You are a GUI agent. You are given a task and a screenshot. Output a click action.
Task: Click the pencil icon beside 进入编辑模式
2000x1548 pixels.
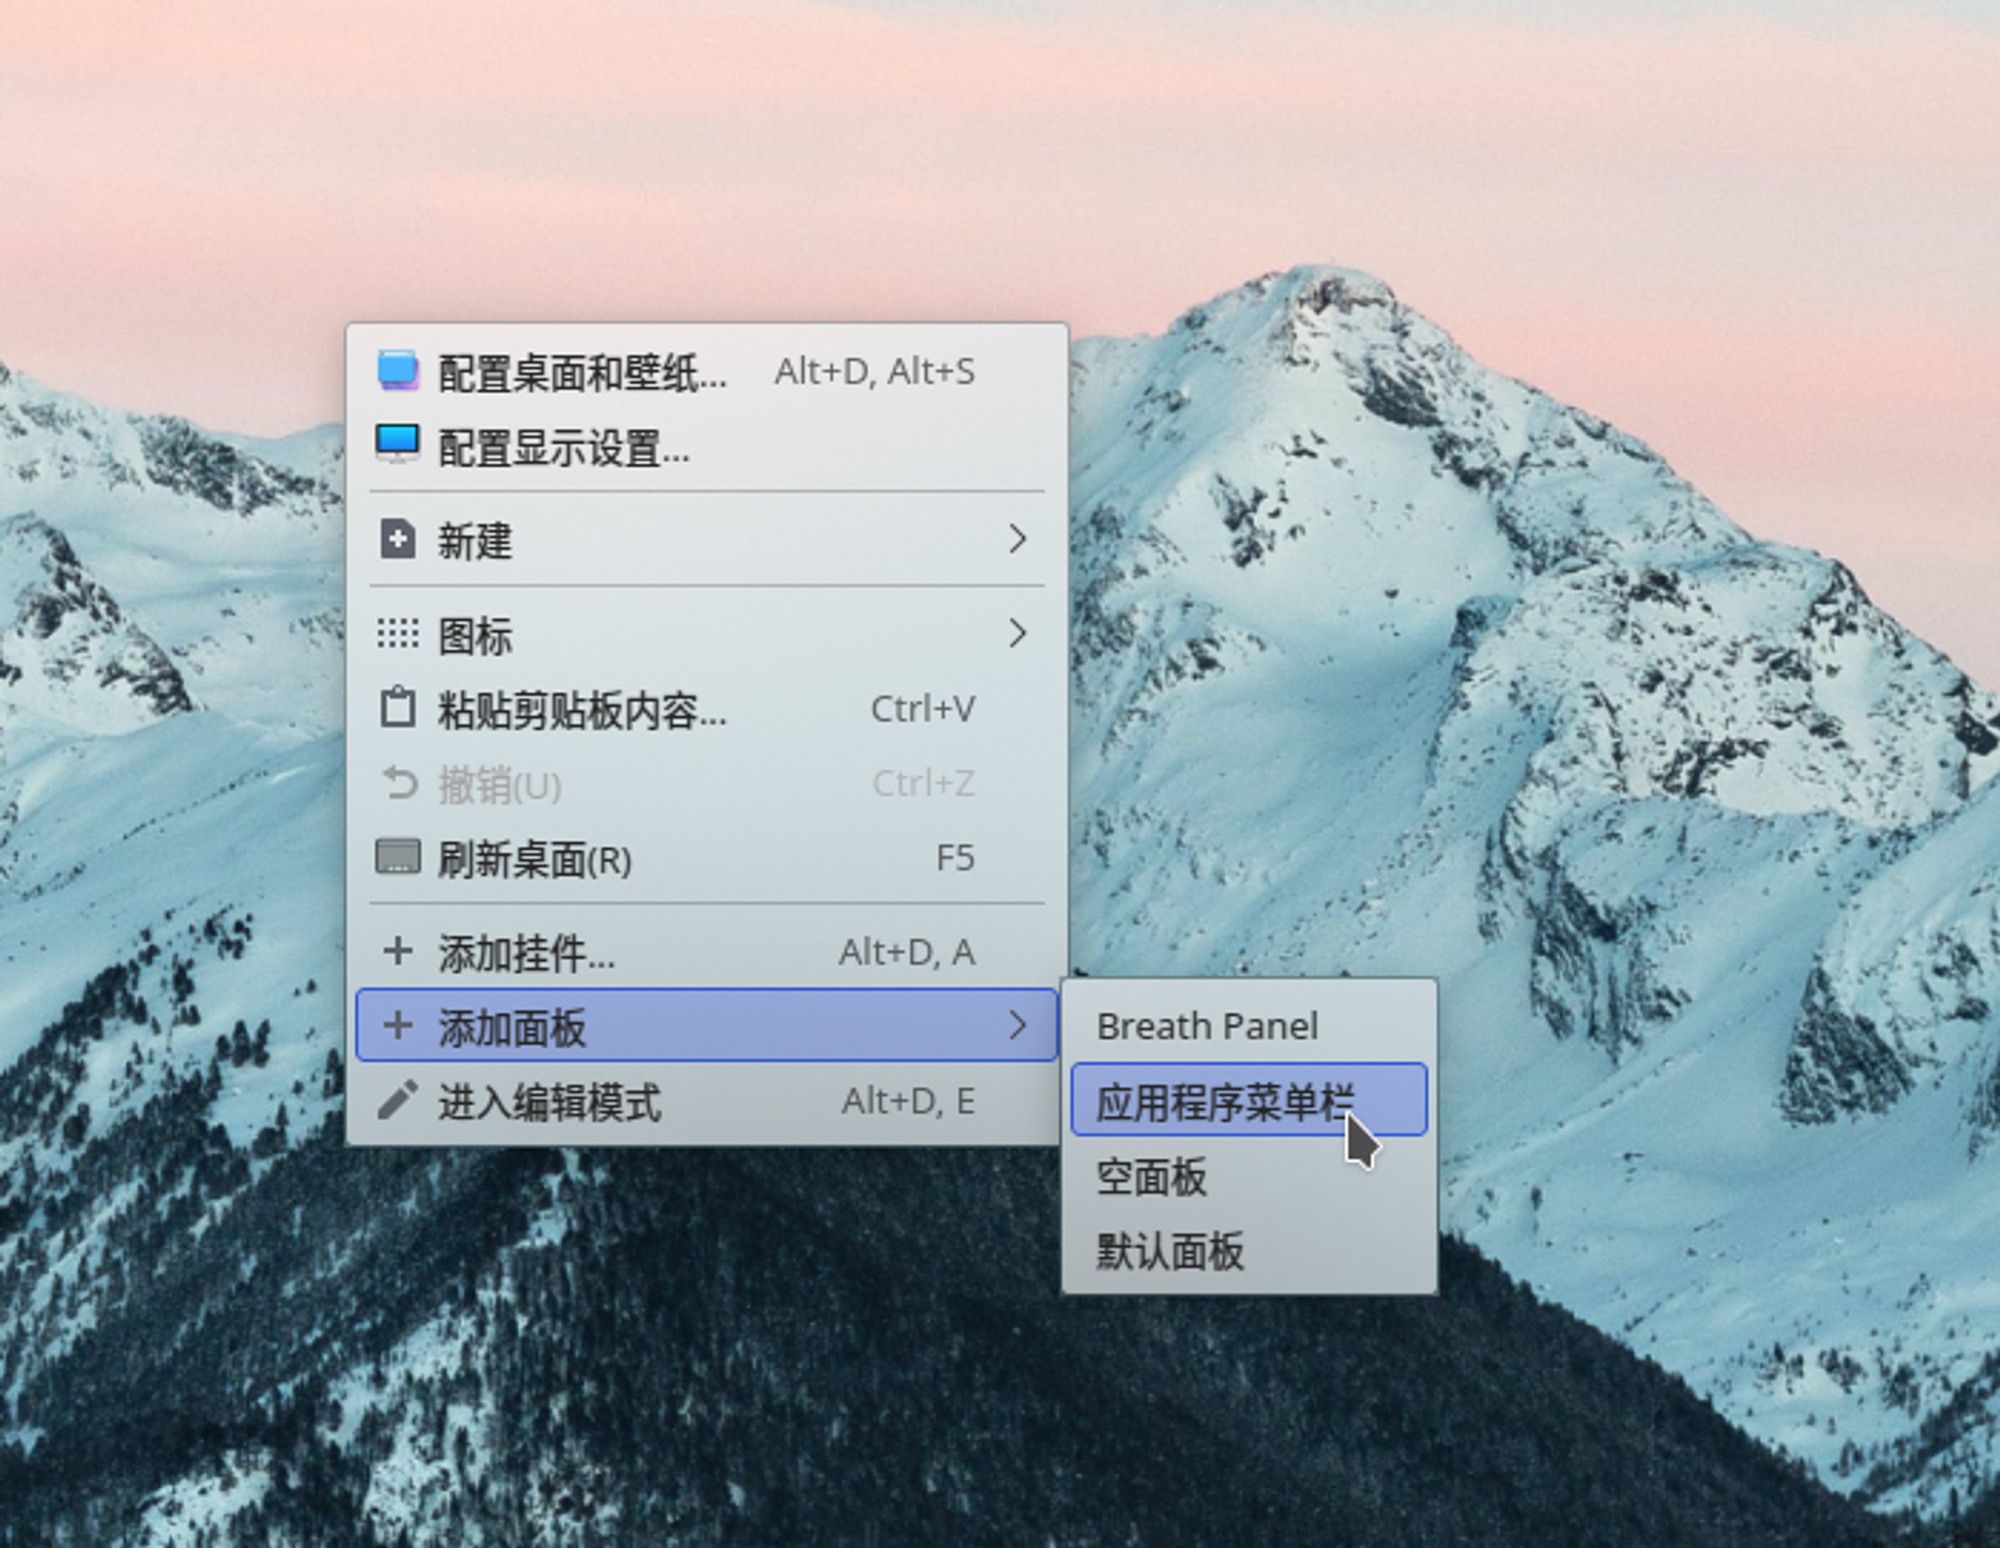398,1100
